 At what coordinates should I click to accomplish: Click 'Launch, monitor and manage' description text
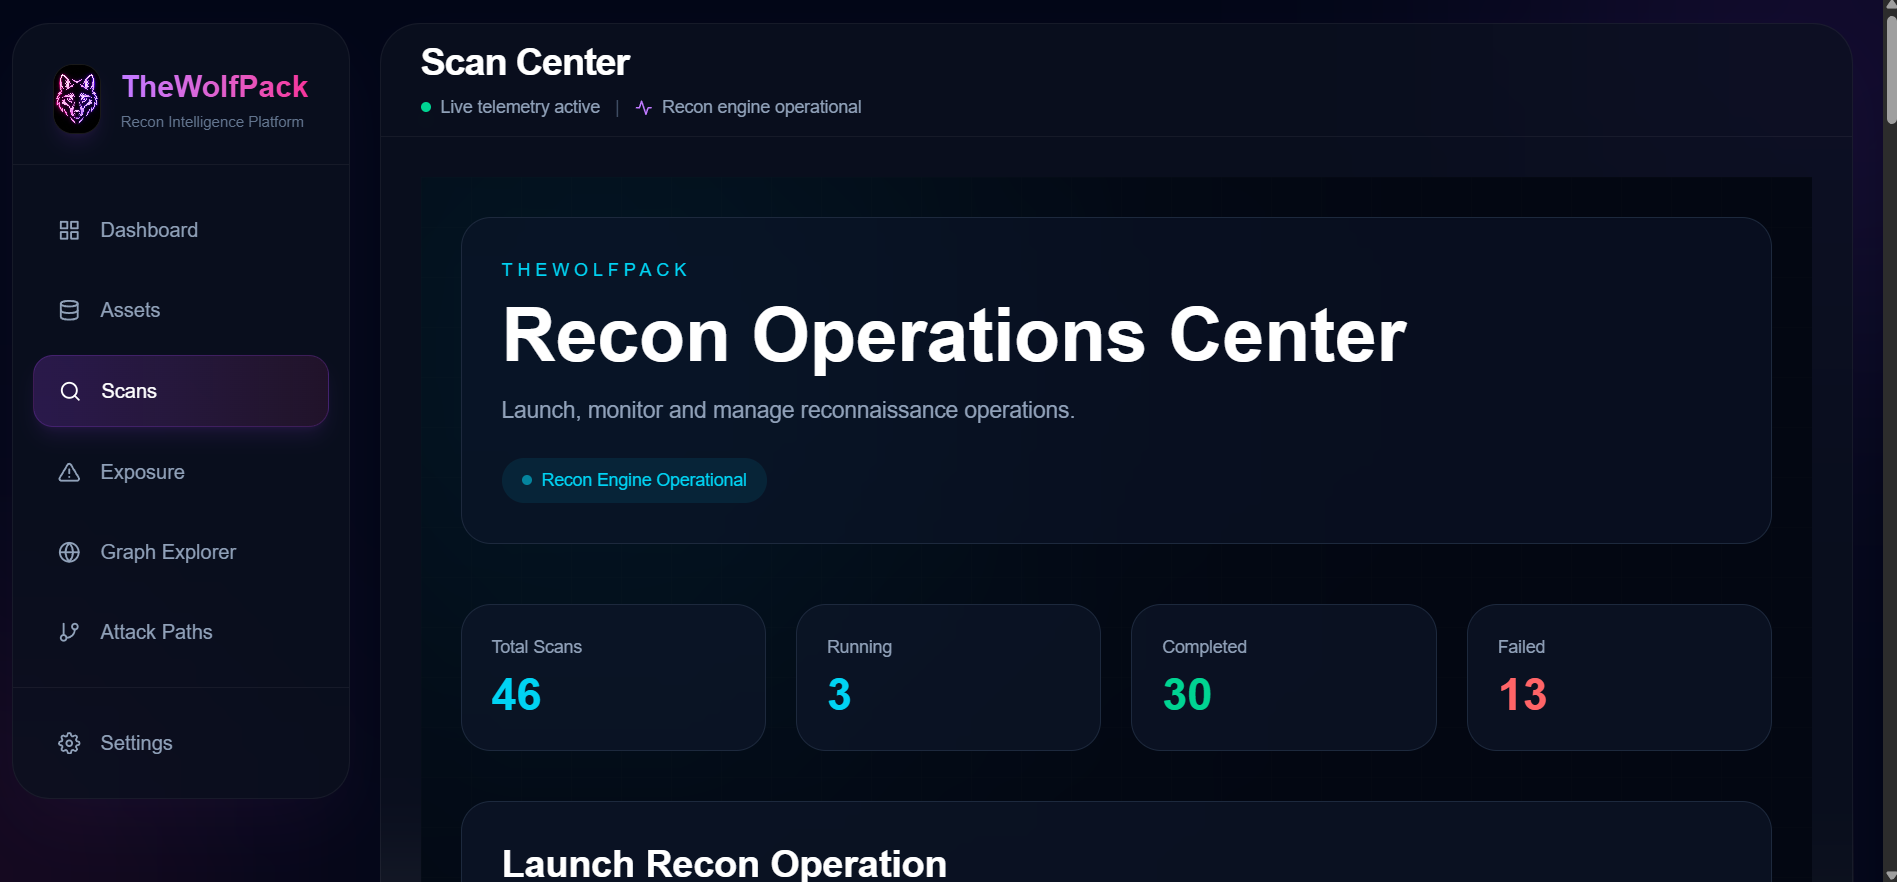(788, 410)
